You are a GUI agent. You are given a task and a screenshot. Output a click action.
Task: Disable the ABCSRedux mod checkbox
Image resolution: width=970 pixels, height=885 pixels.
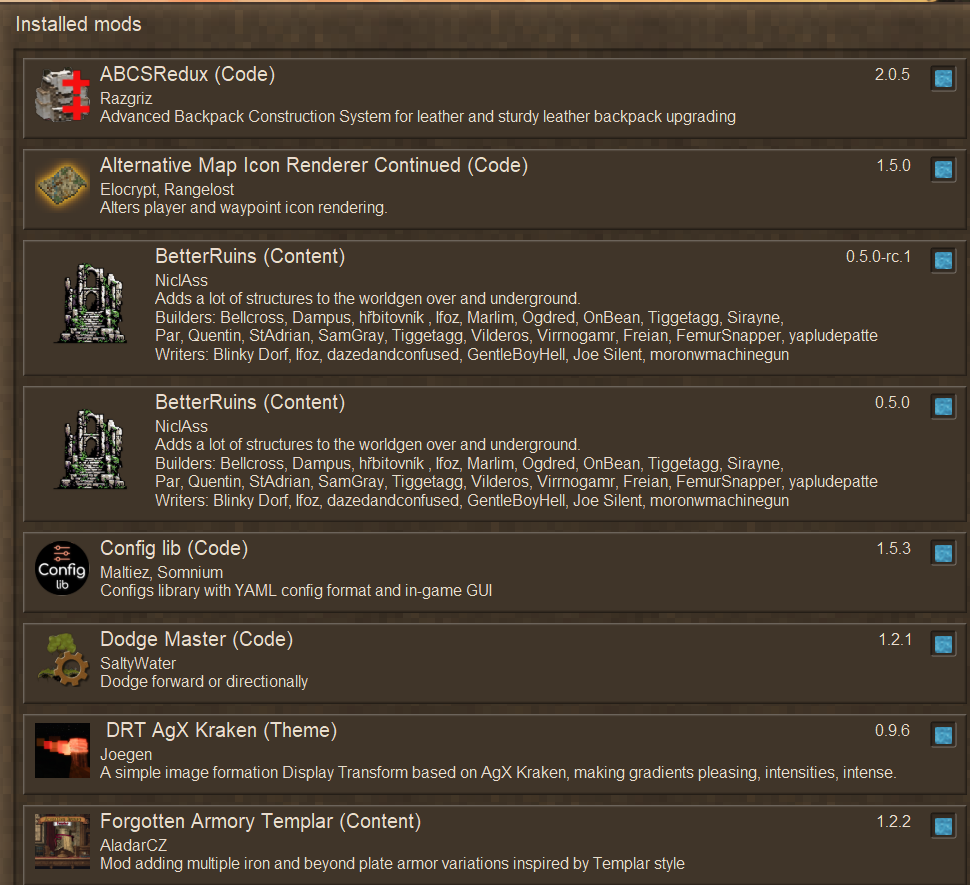tap(943, 79)
